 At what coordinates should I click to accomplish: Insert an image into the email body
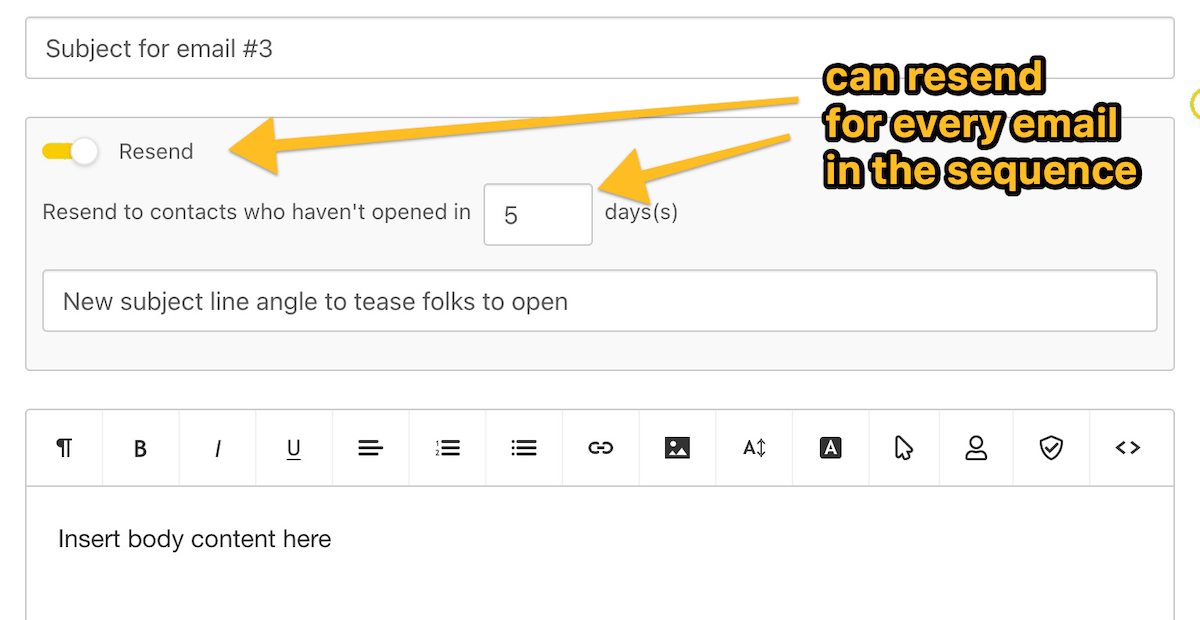tap(677, 448)
